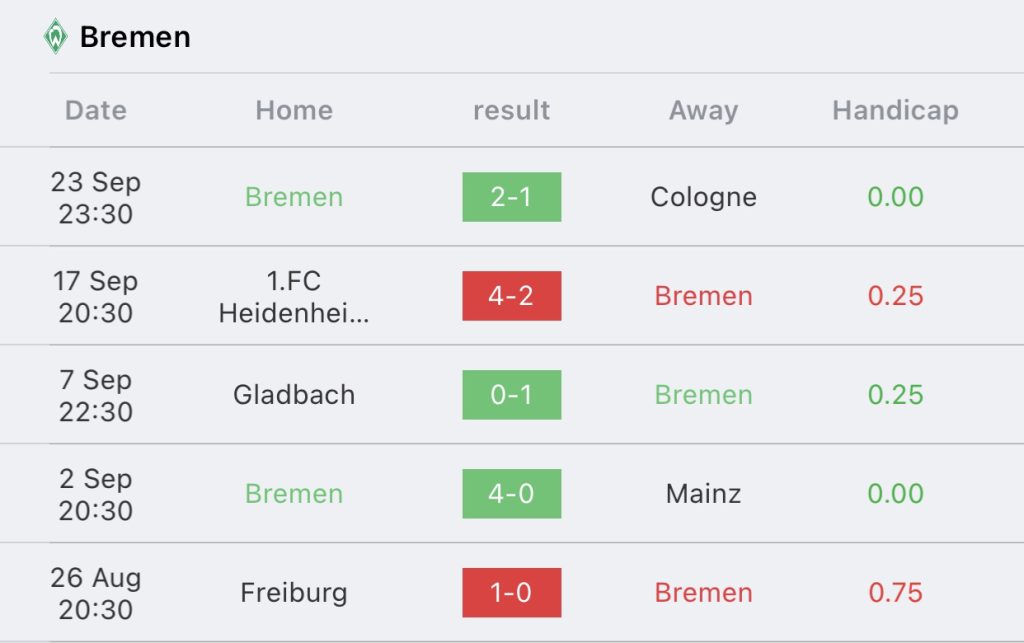Click the Werder Bremen club crest icon
Image resolution: width=1024 pixels, height=643 pixels.
[56, 38]
